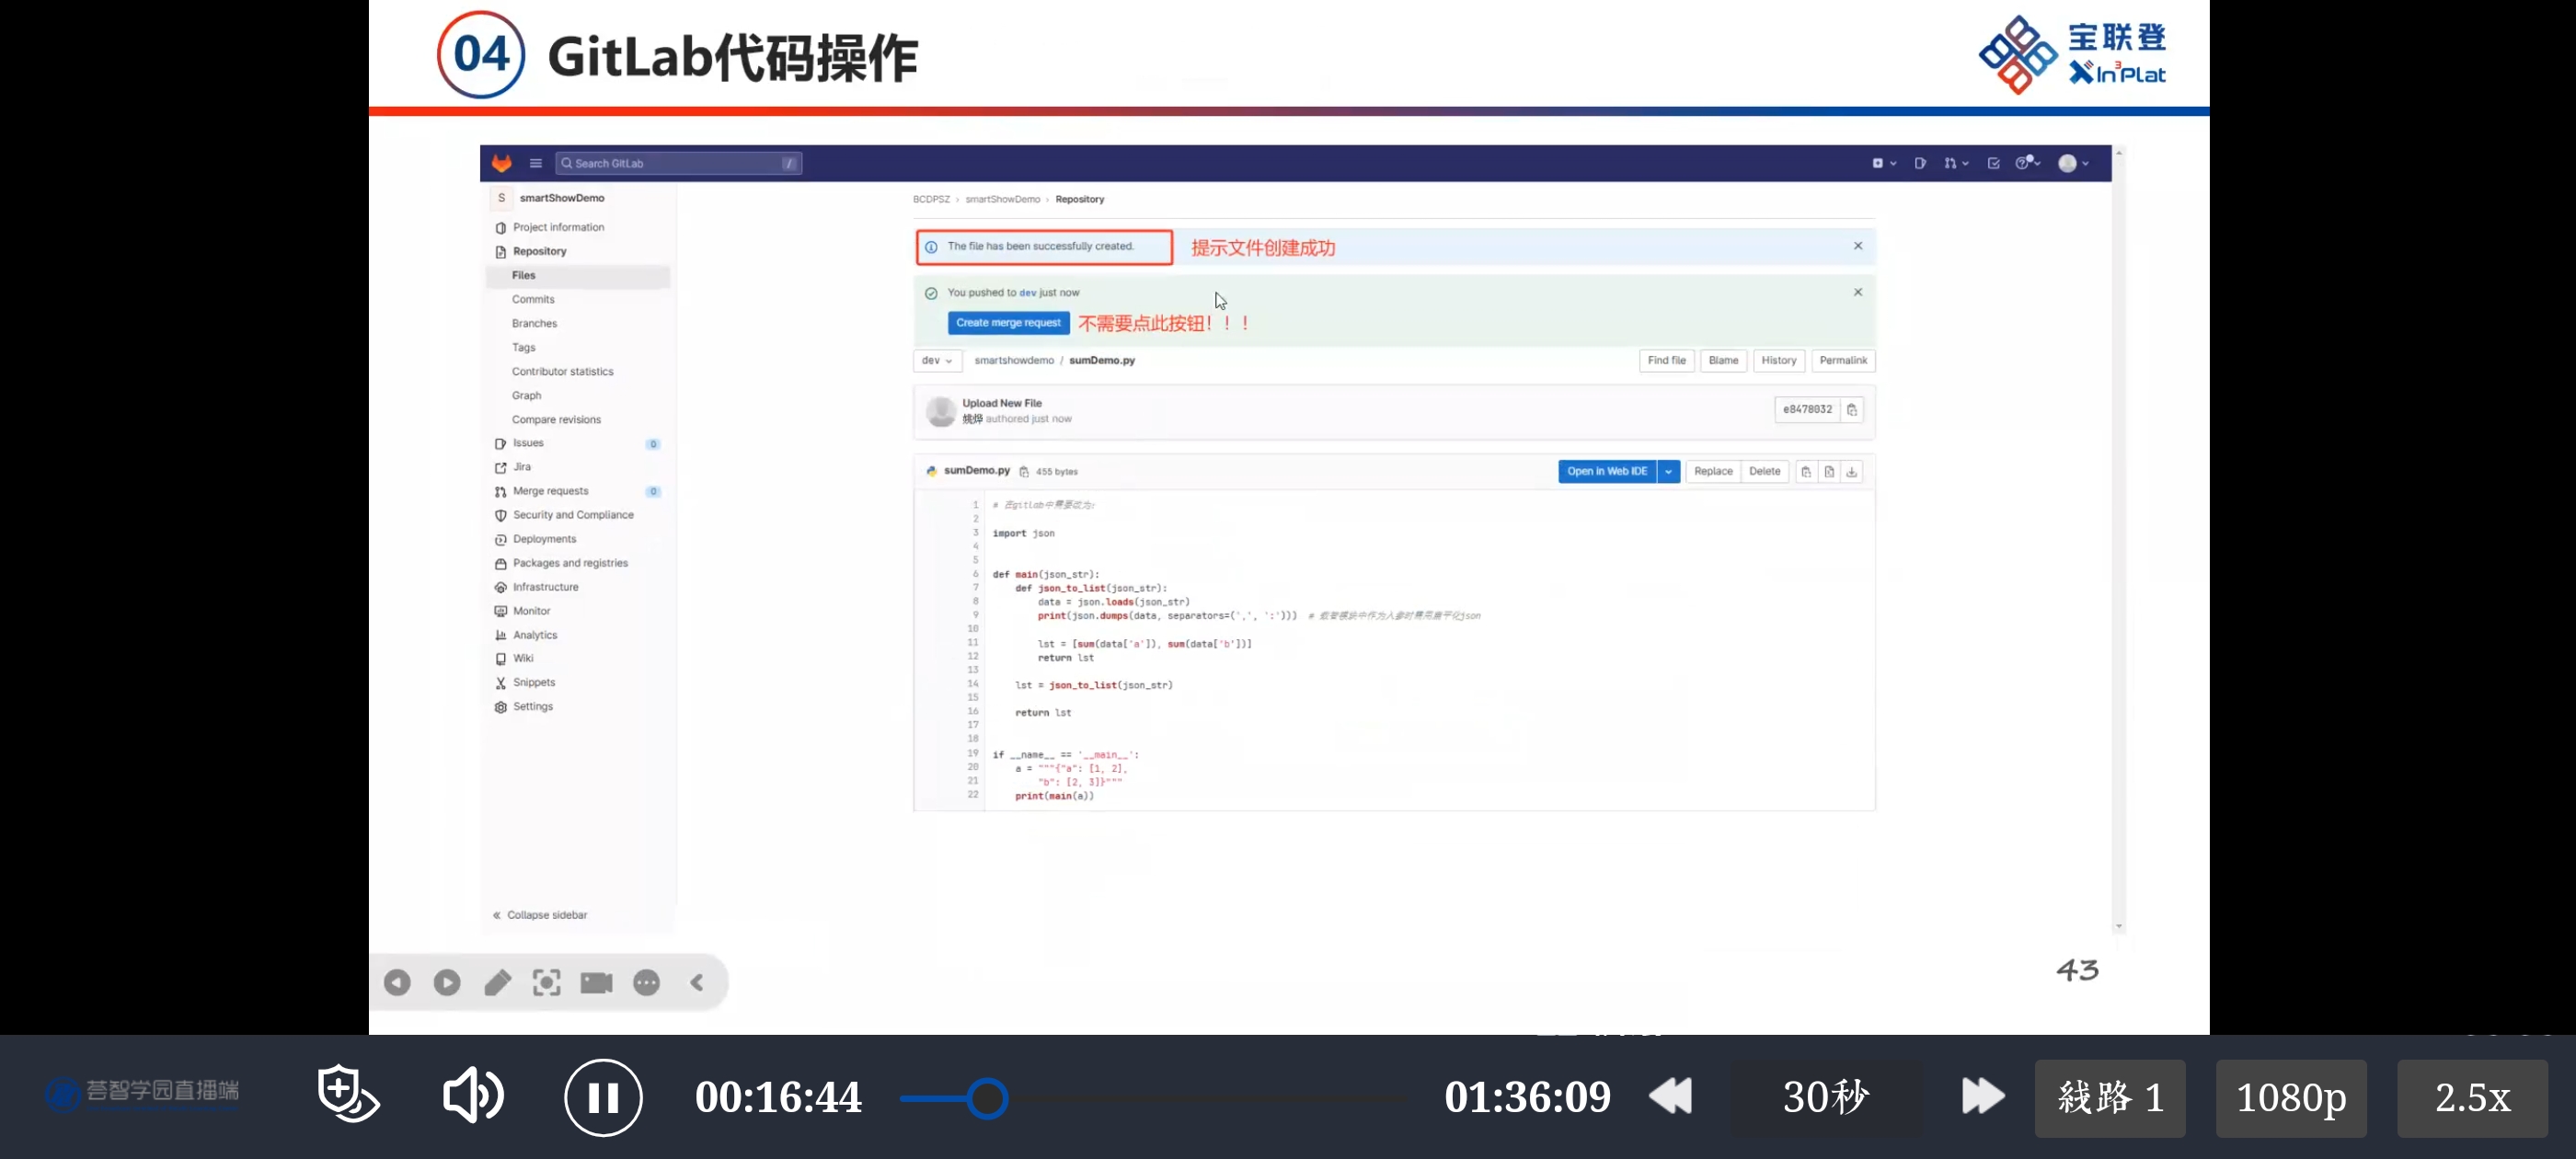This screenshot has width=2576, height=1159.
Task: Click Create merge request button
Action: 1008,323
